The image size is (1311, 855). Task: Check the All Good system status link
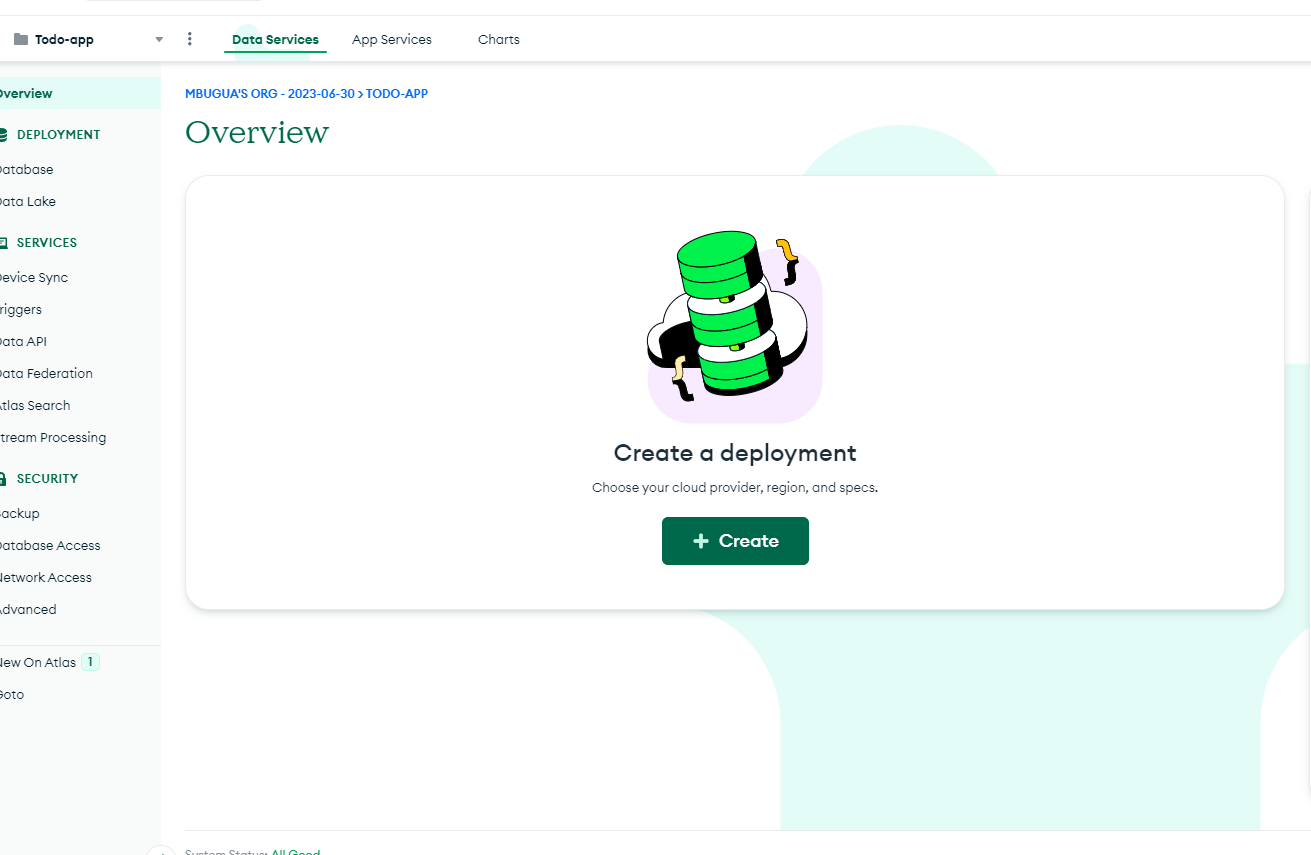coord(296,851)
